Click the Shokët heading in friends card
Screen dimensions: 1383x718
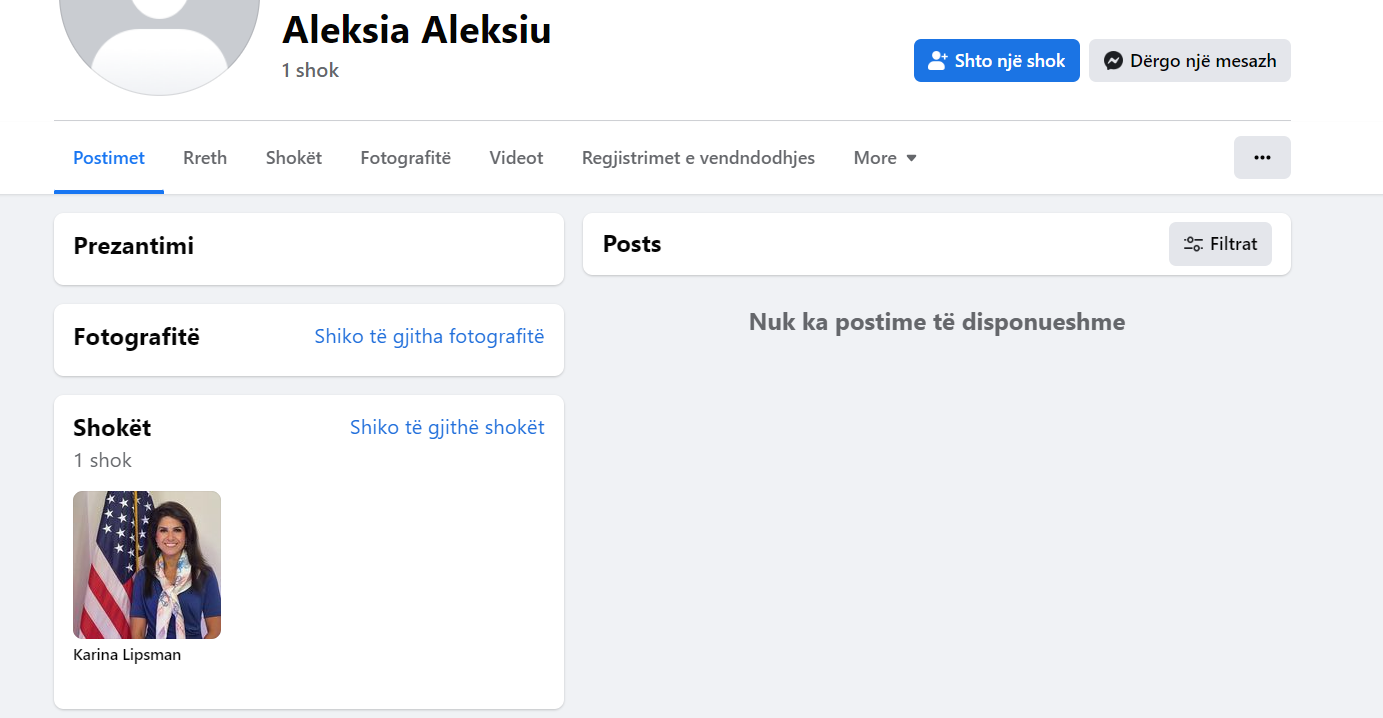[112, 428]
